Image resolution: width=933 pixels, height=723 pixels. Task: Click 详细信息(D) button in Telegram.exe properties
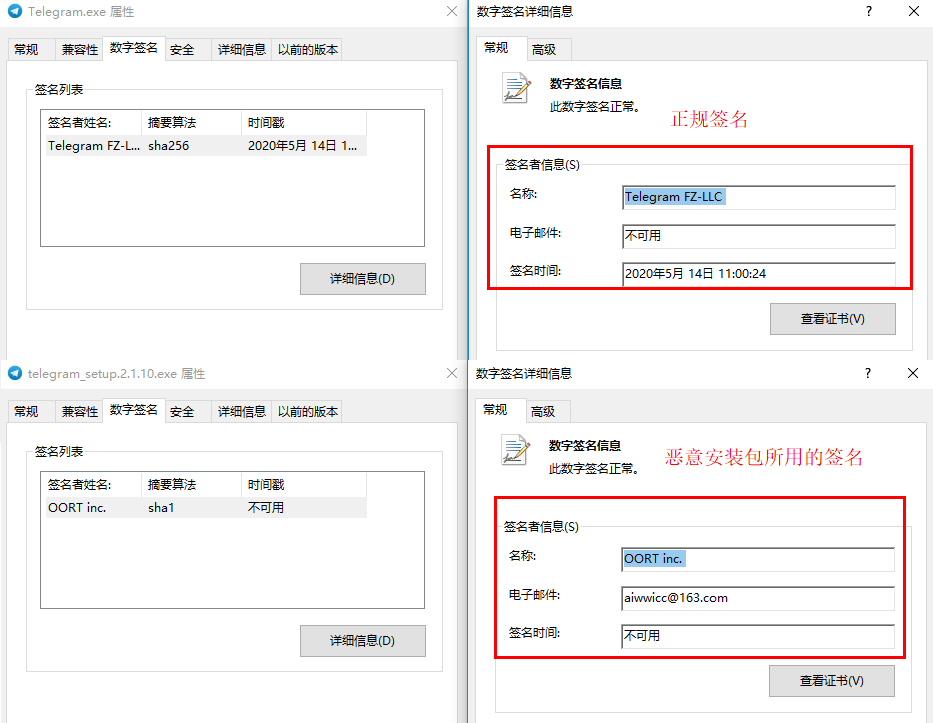362,278
